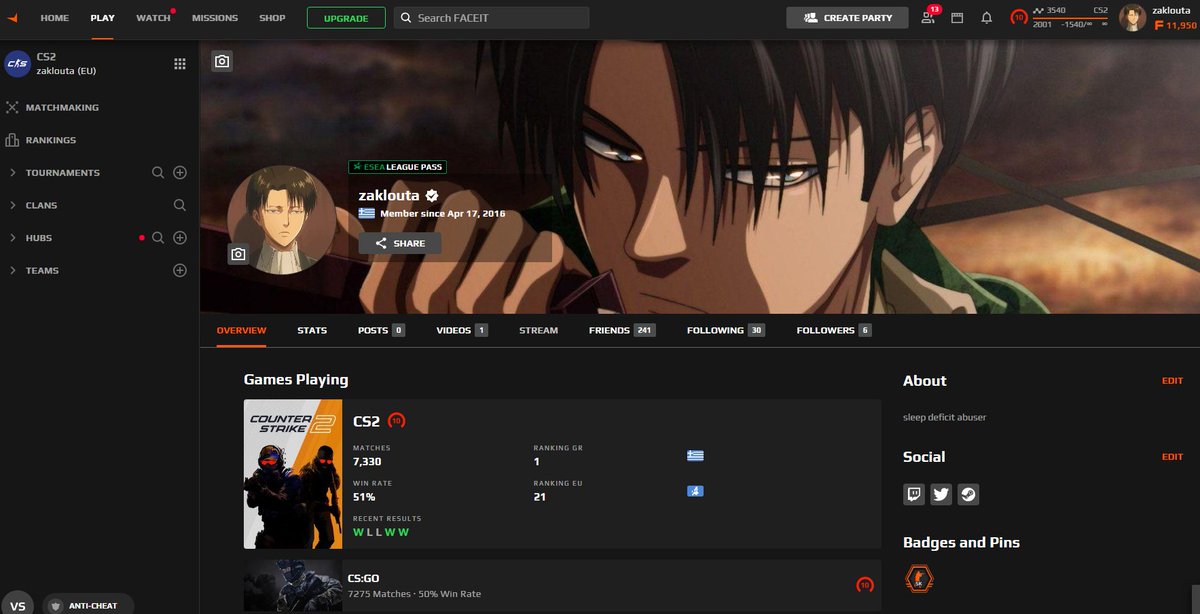Switch to the Friends tab

(622, 330)
